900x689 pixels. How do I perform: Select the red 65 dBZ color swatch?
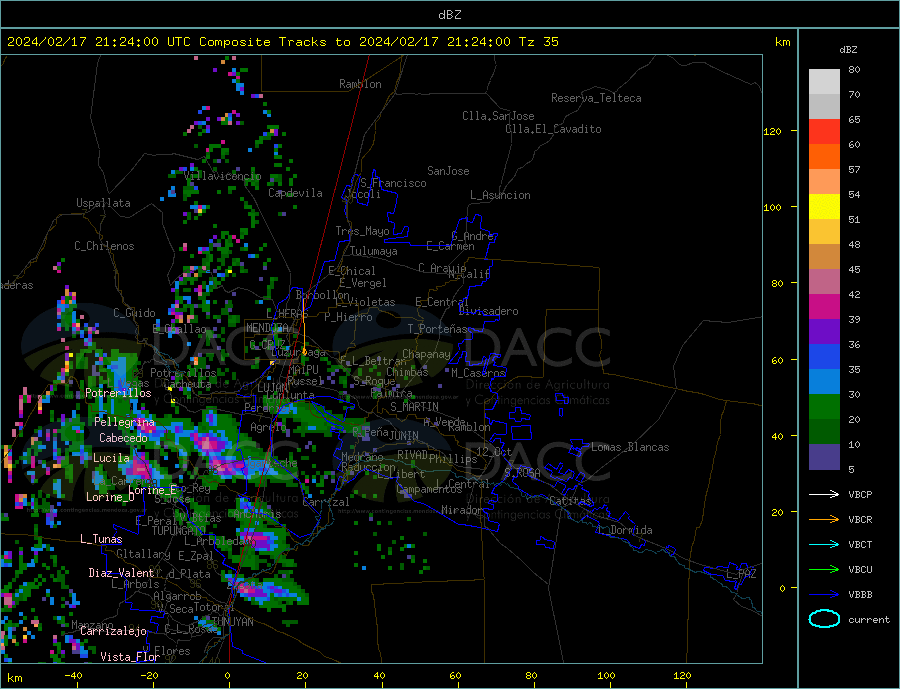824,131
